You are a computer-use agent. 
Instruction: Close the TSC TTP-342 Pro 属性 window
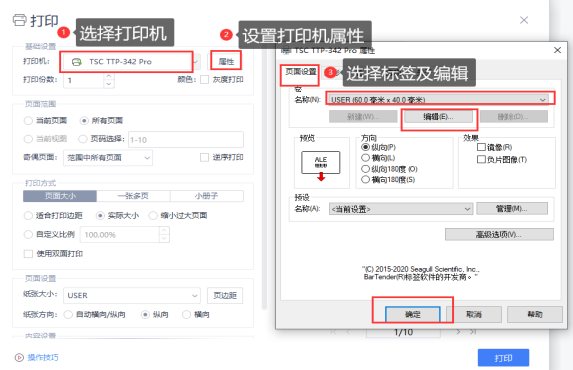pyautogui.click(x=557, y=50)
